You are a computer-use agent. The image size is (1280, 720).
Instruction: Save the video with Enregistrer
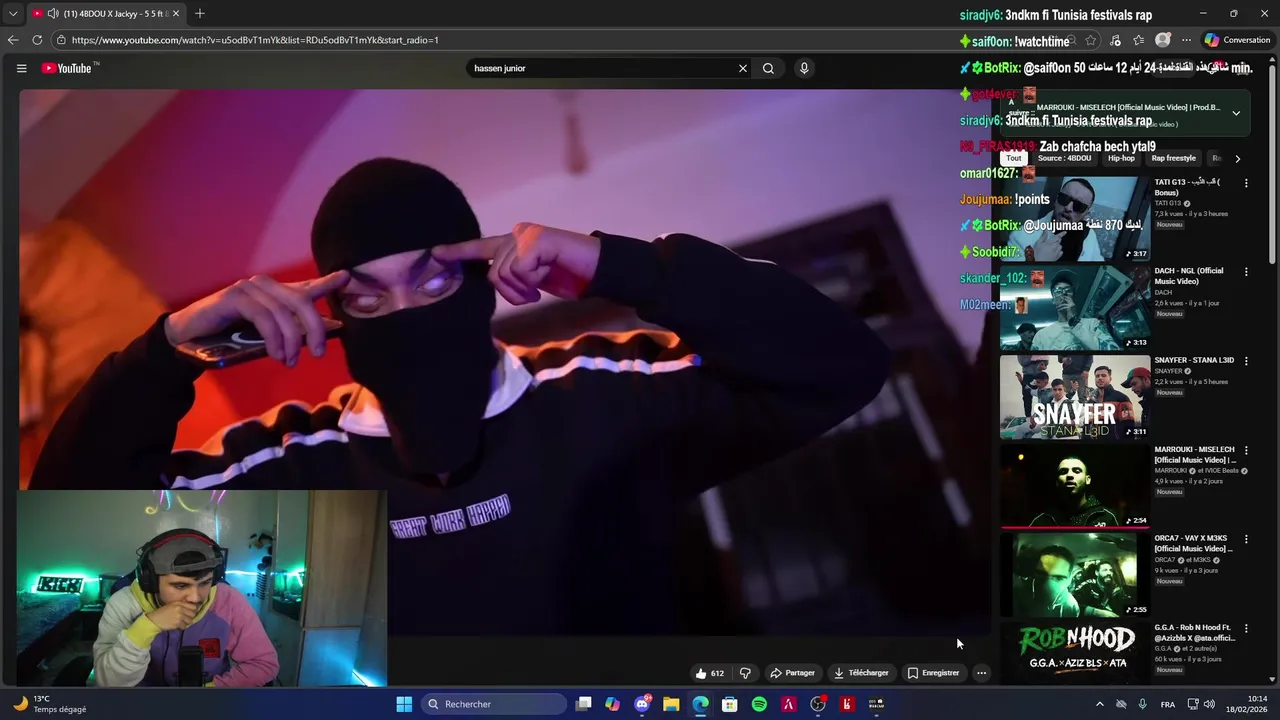[933, 673]
